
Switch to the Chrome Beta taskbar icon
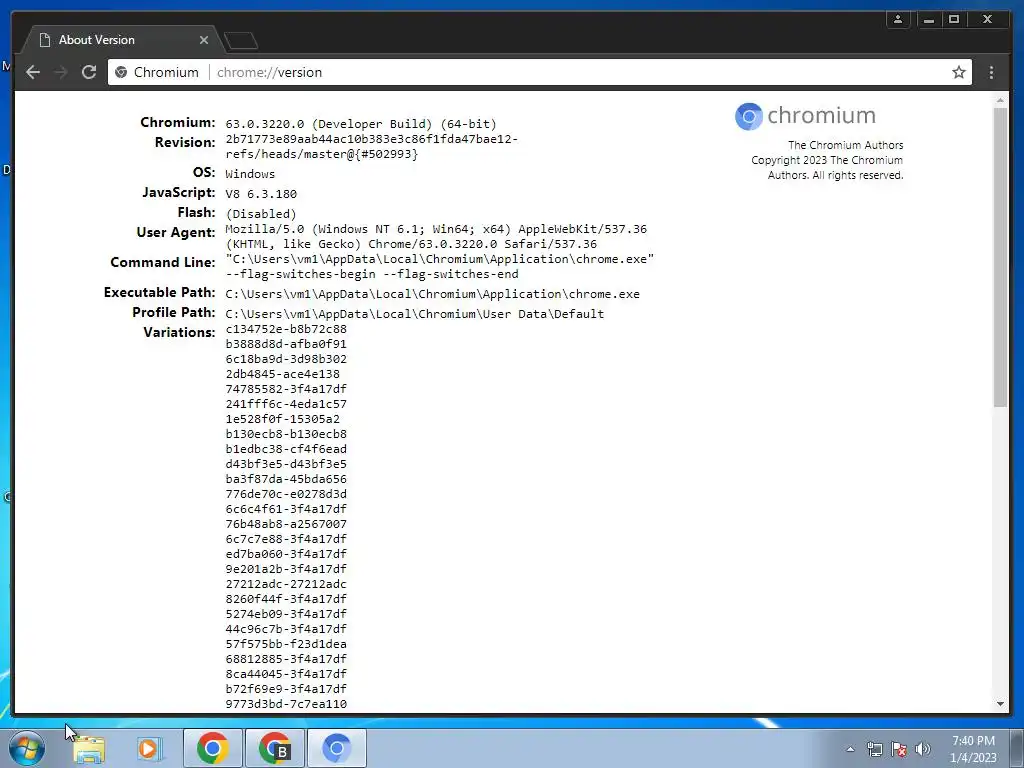(274, 748)
